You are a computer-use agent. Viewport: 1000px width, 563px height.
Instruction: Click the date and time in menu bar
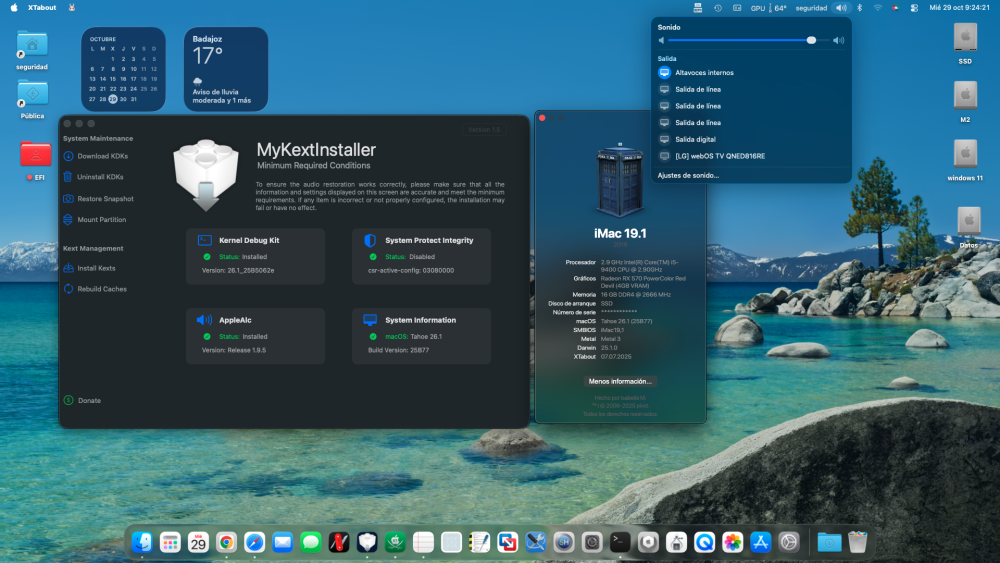(959, 8)
